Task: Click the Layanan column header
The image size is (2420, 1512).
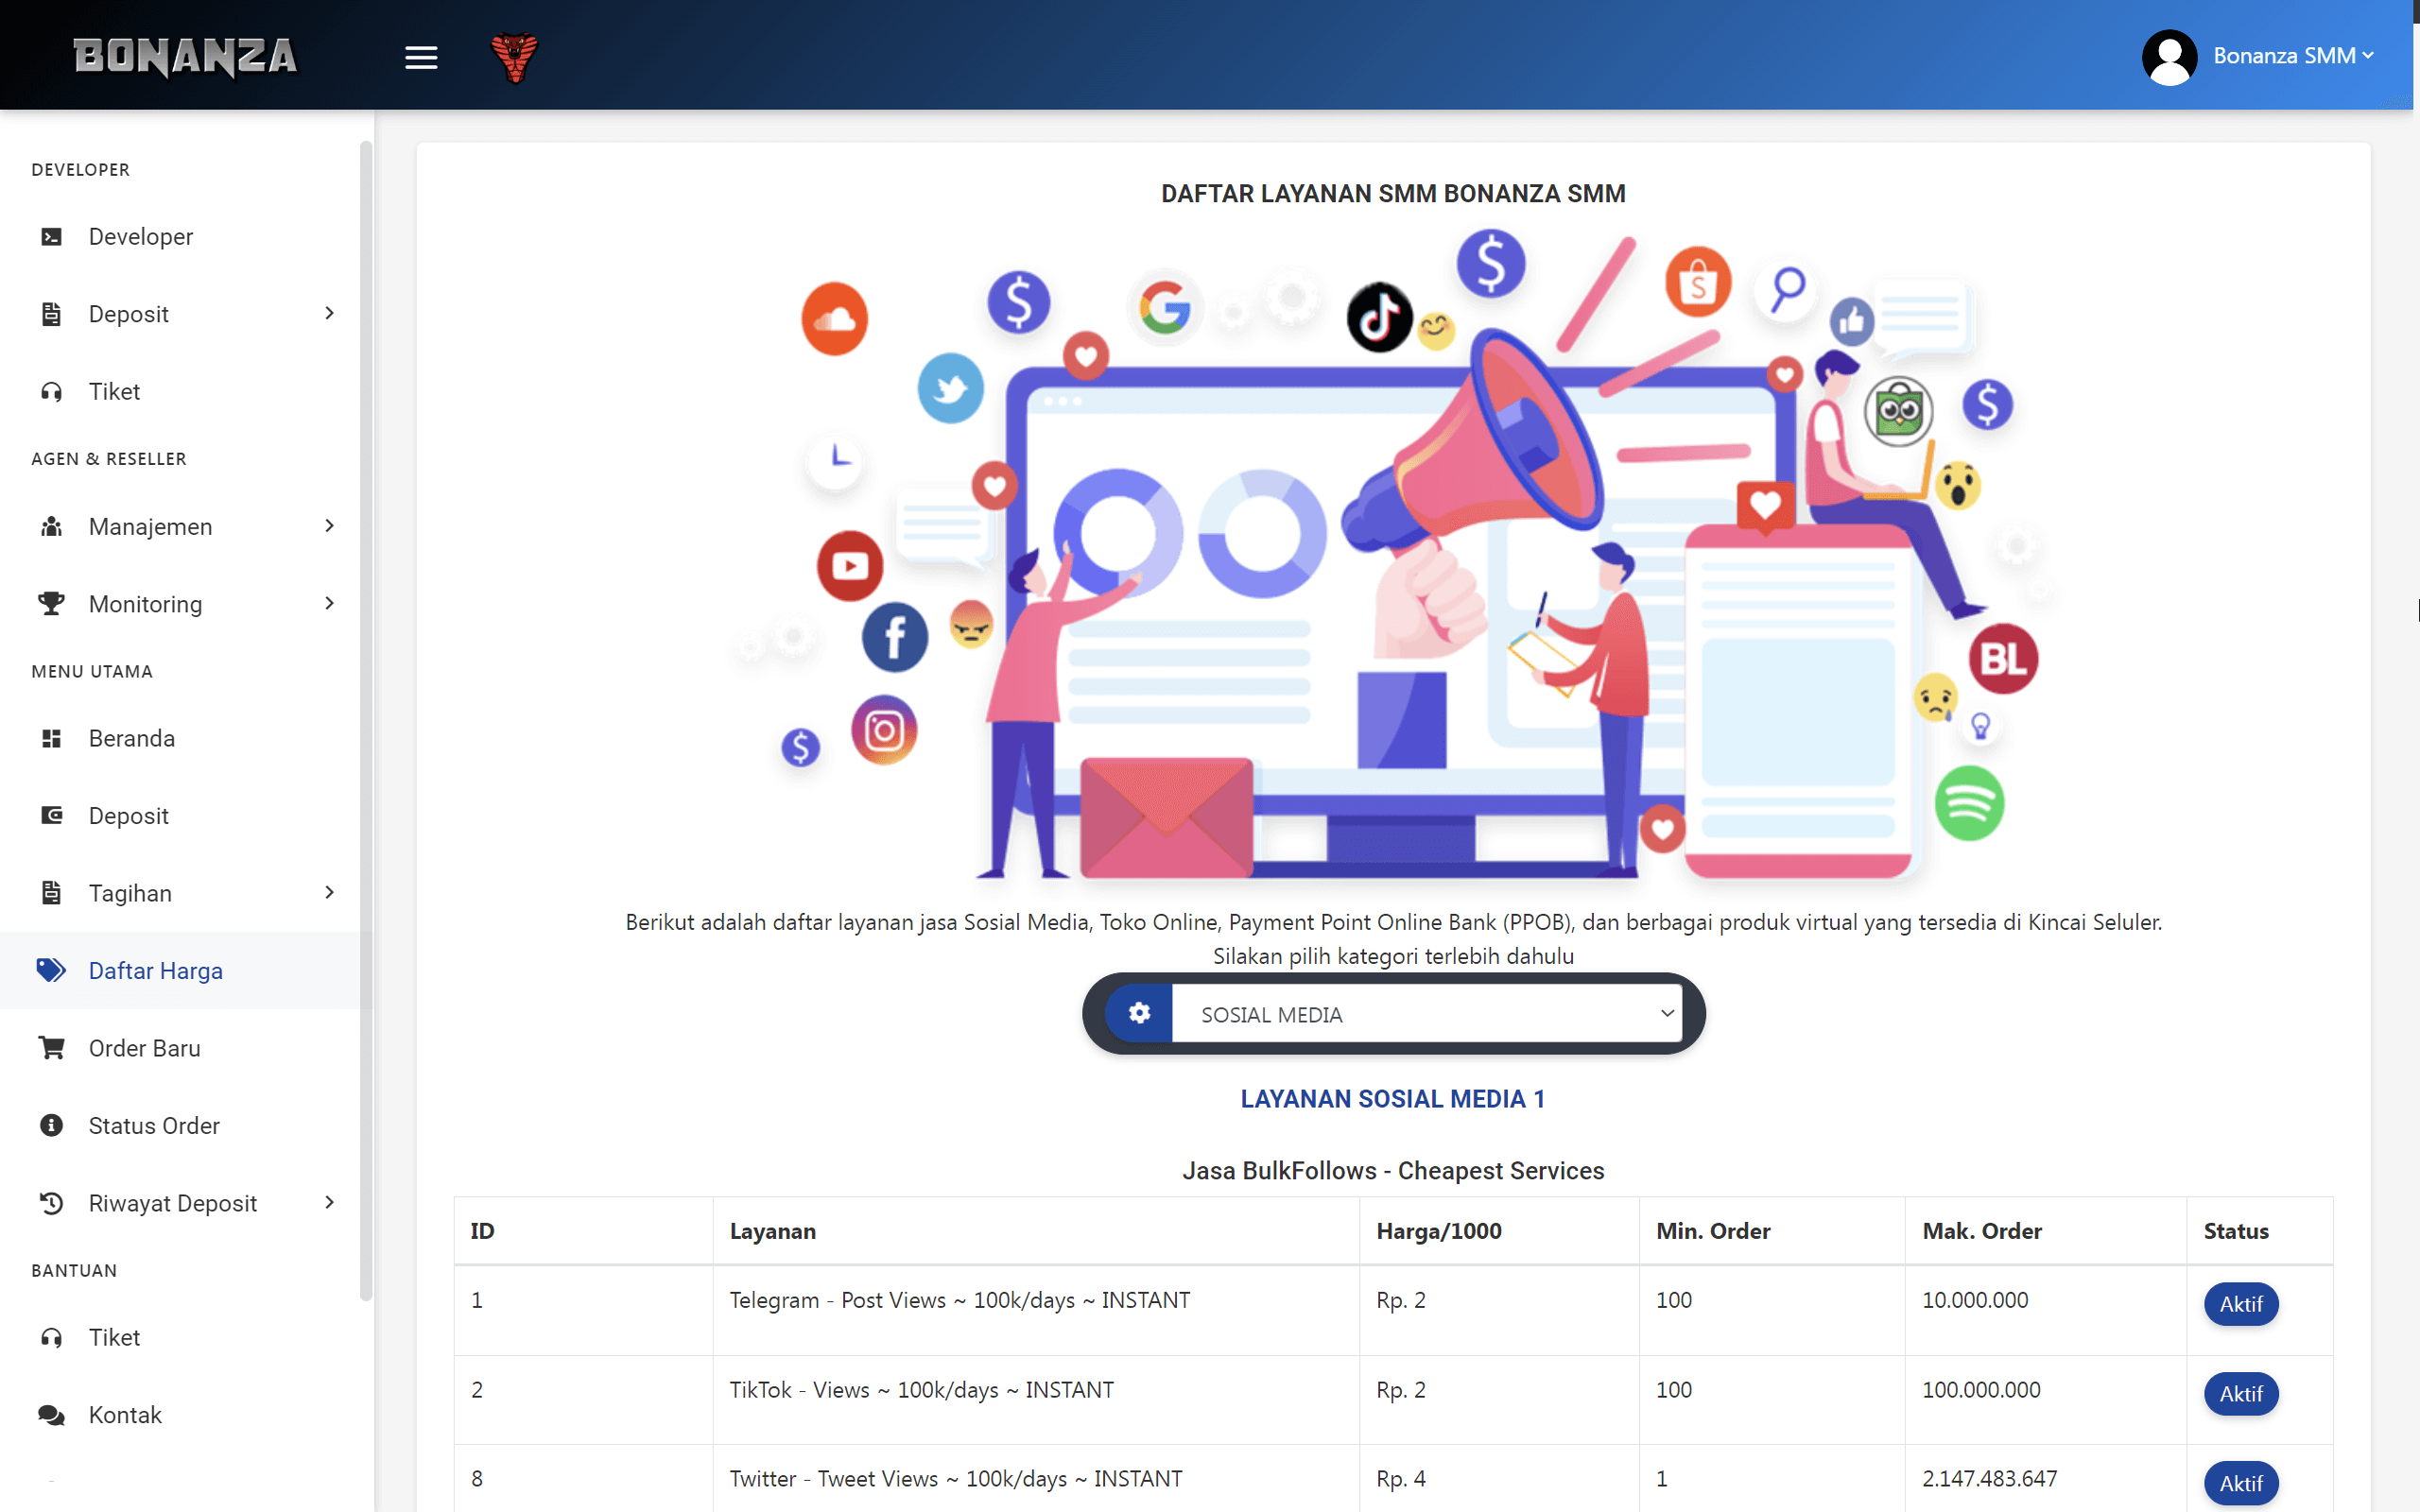Action: (x=772, y=1231)
